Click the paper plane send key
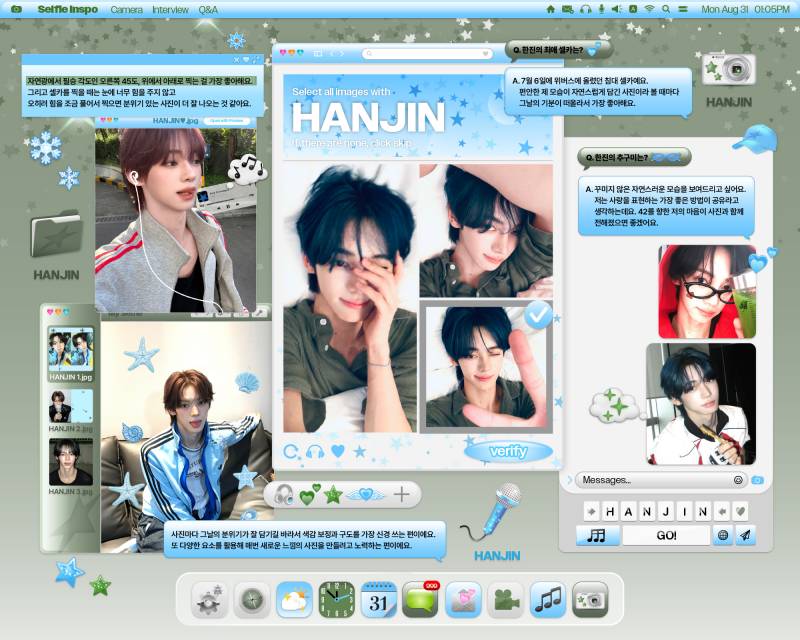This screenshot has width=800, height=640. pyautogui.click(x=745, y=535)
